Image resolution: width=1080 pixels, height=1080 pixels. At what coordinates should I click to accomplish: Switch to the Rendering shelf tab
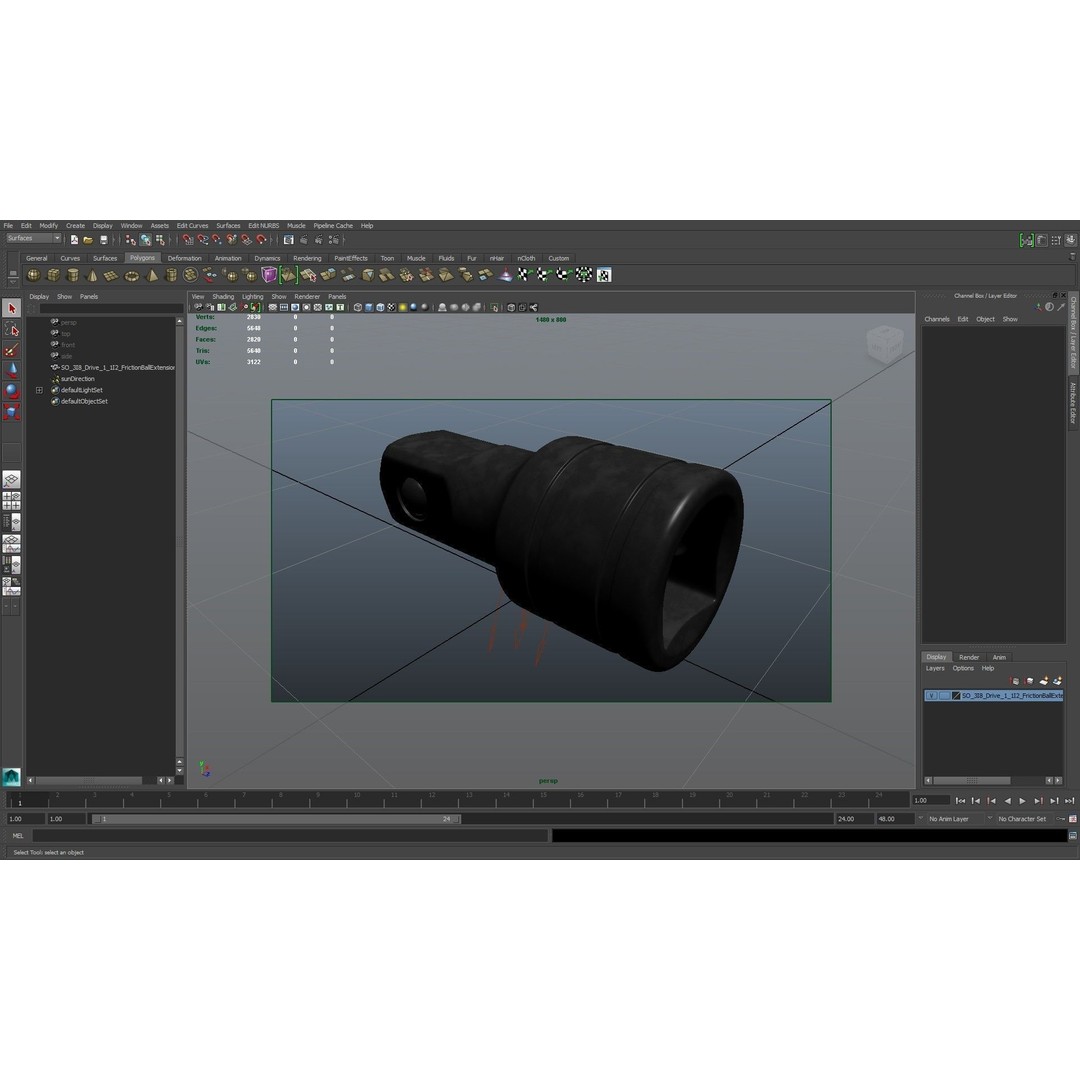tap(307, 258)
